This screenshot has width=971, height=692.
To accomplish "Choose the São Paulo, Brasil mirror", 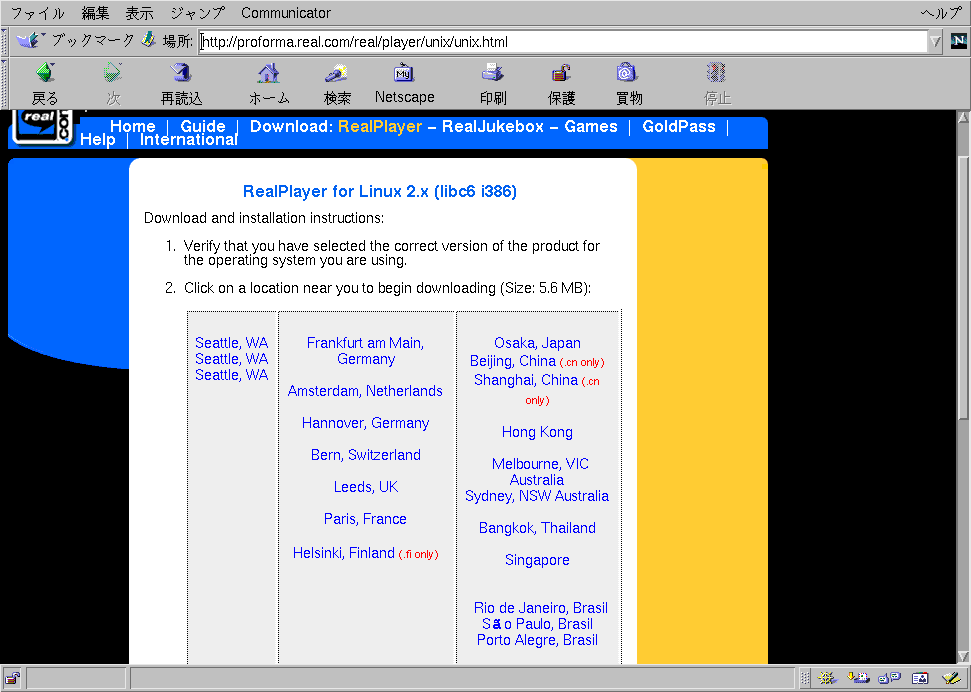I will [538, 624].
